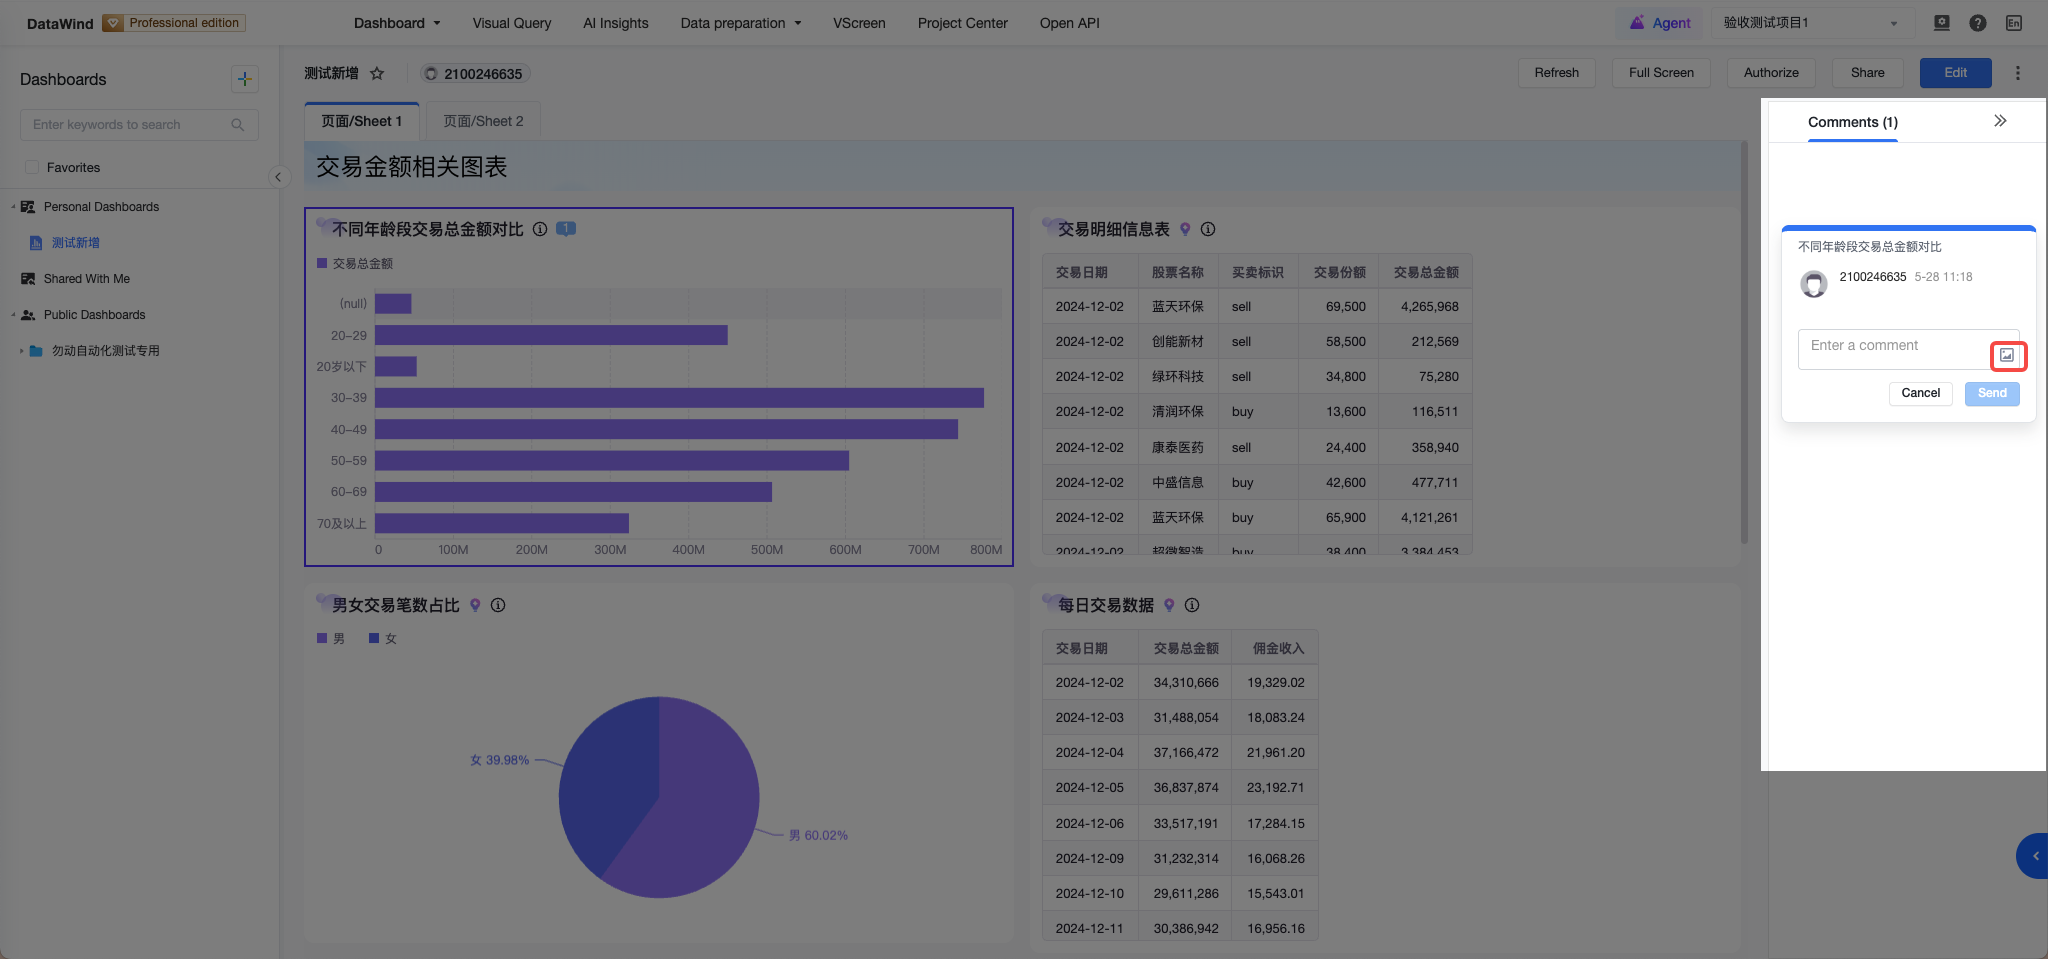Open the more options vertical dots menu

coord(2018,73)
